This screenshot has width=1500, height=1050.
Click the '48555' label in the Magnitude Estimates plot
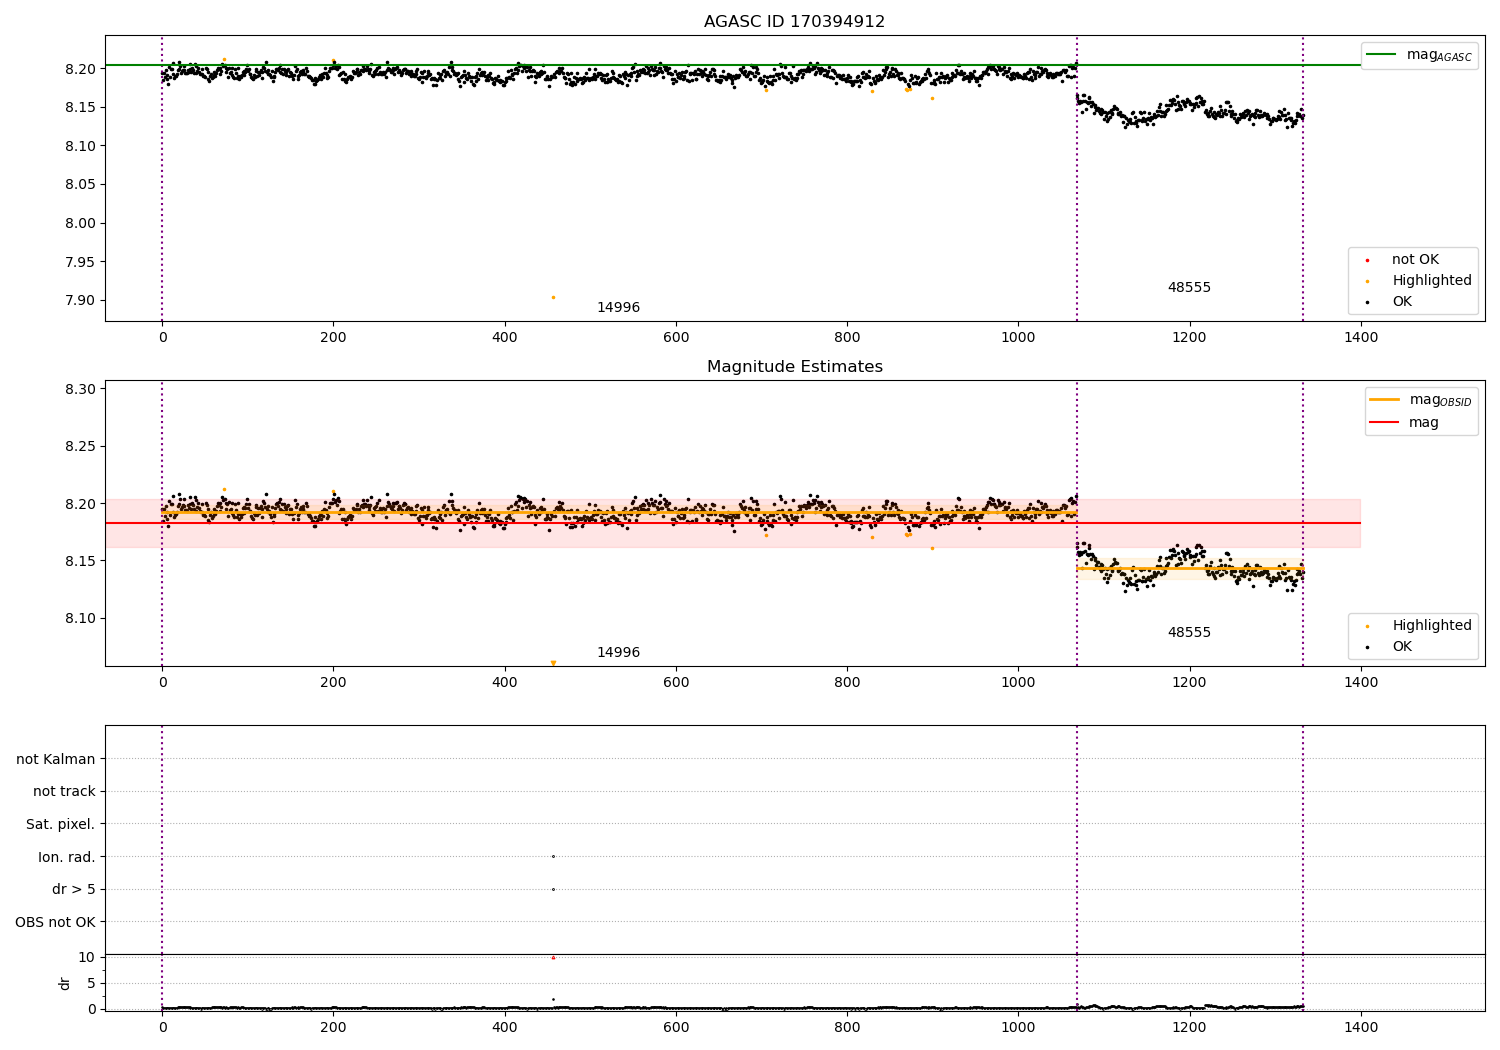click(x=1189, y=633)
